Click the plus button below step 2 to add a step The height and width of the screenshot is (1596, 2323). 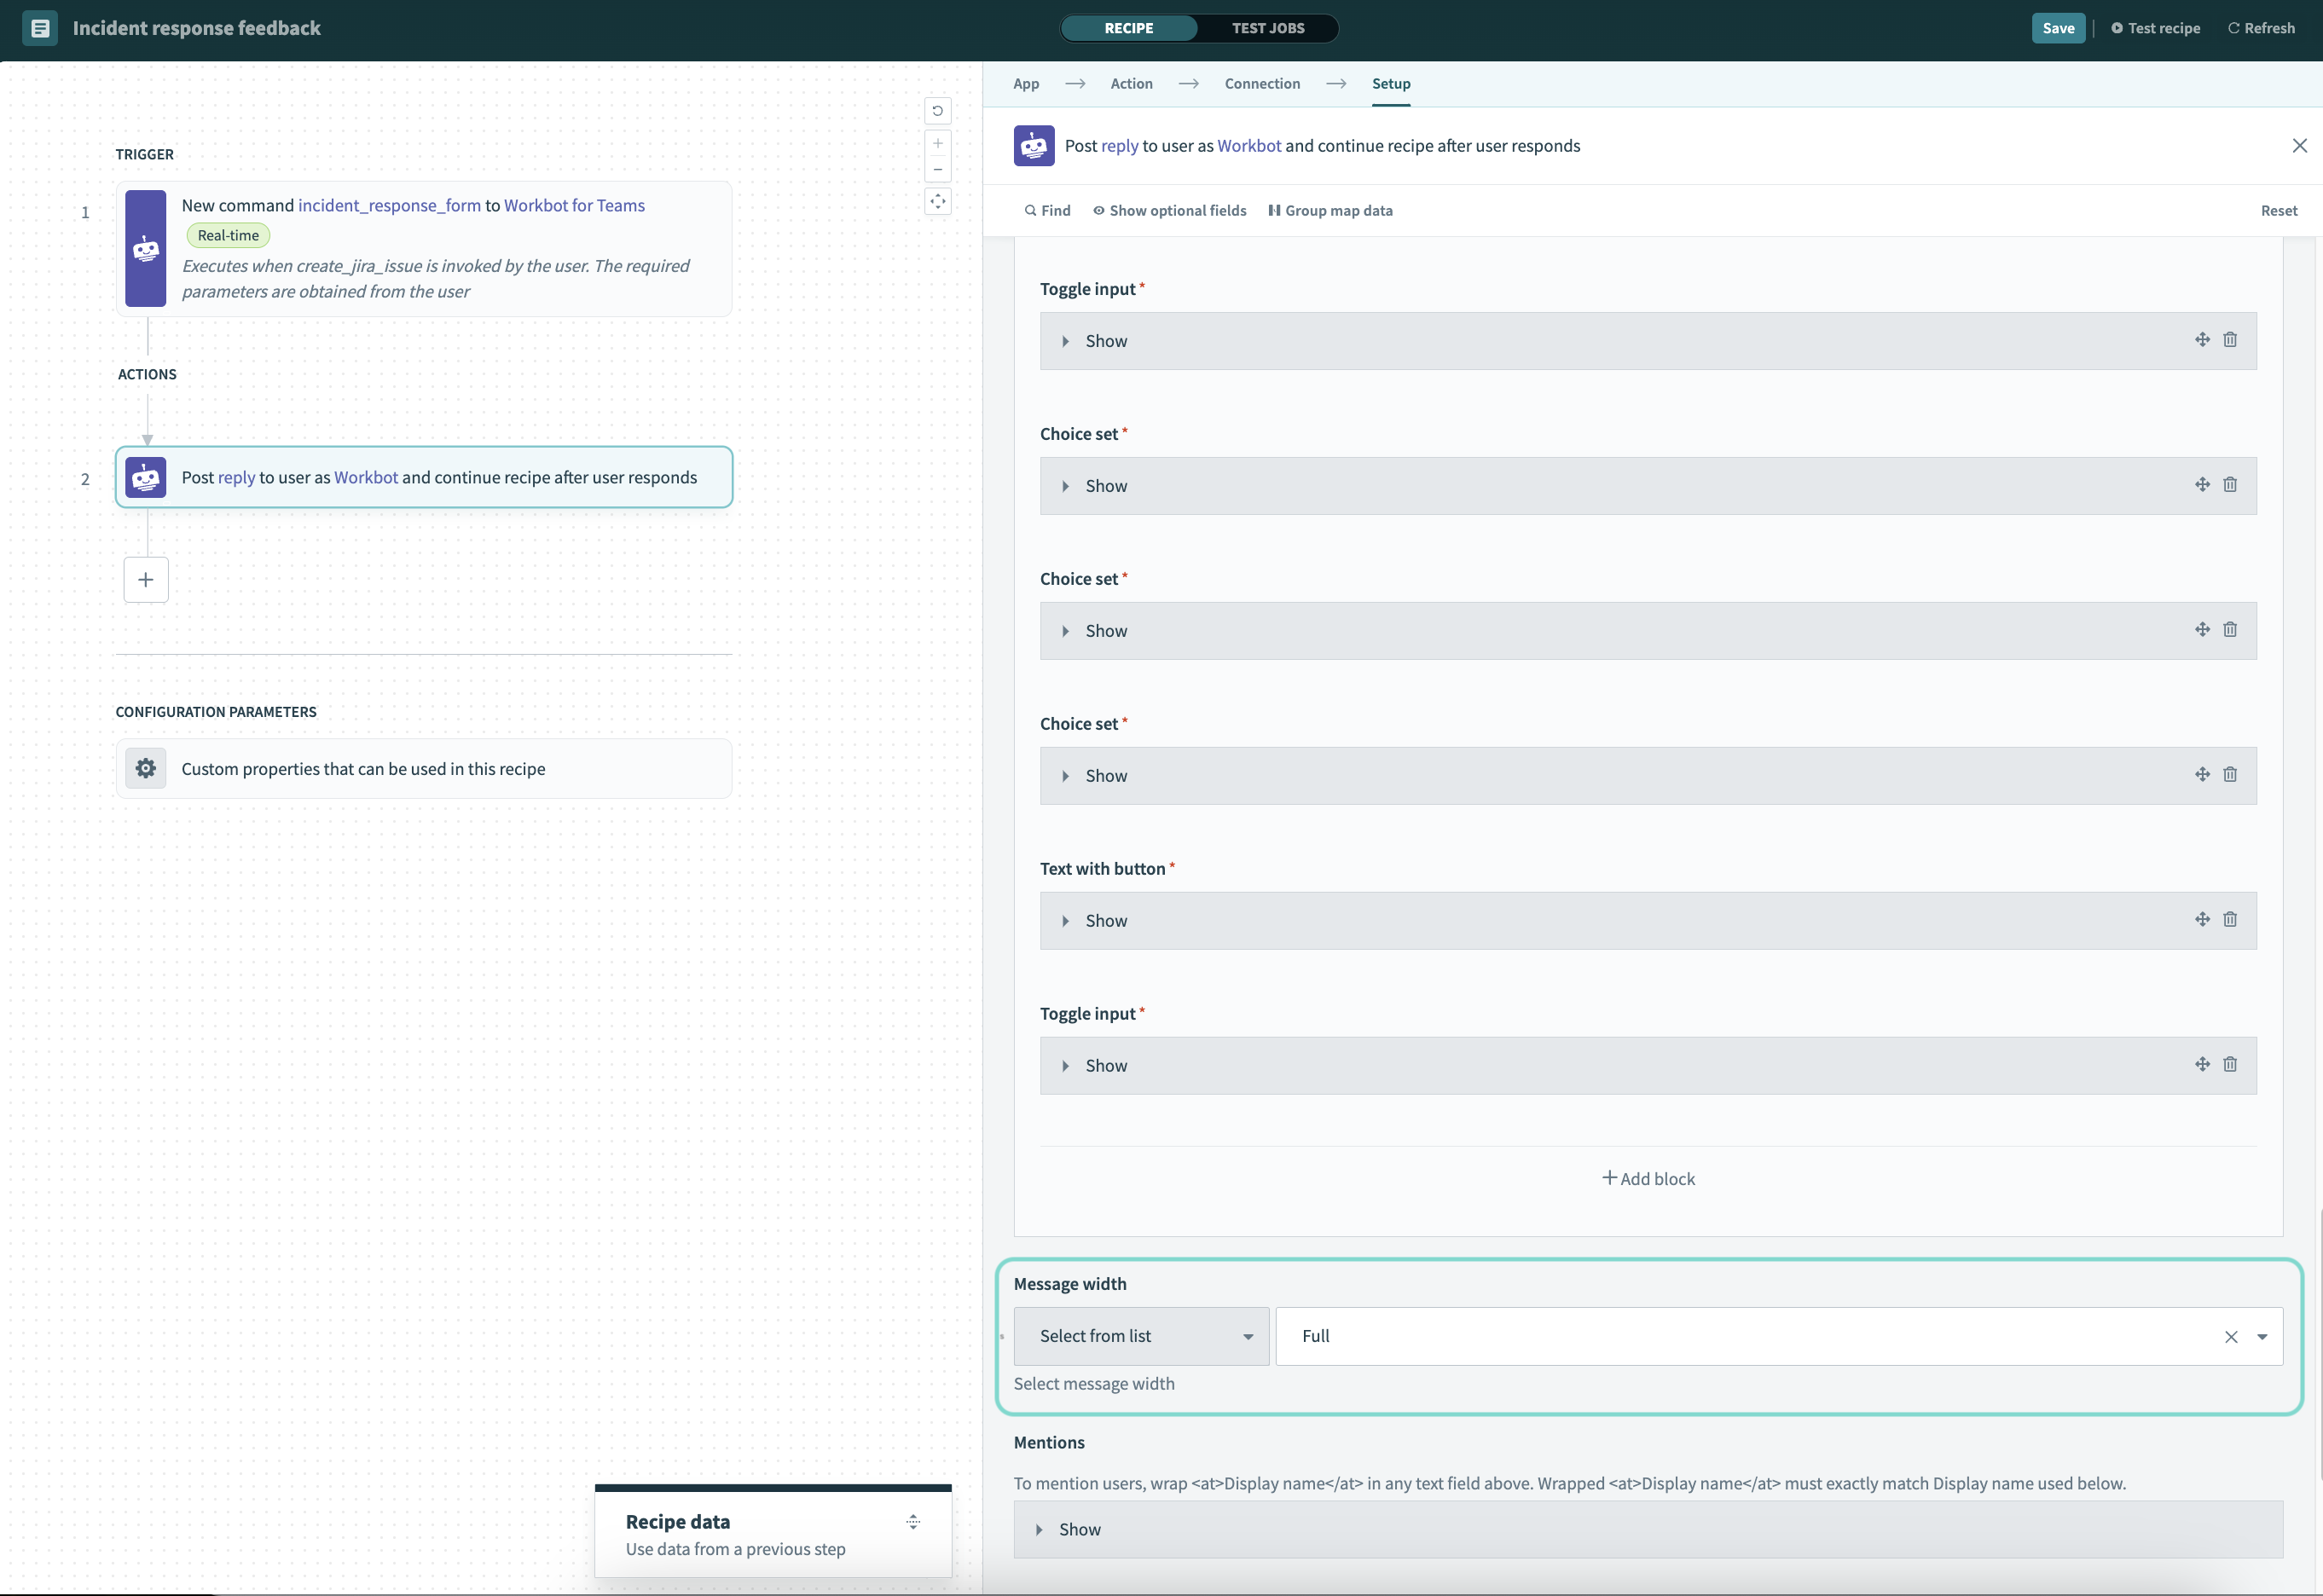(146, 580)
